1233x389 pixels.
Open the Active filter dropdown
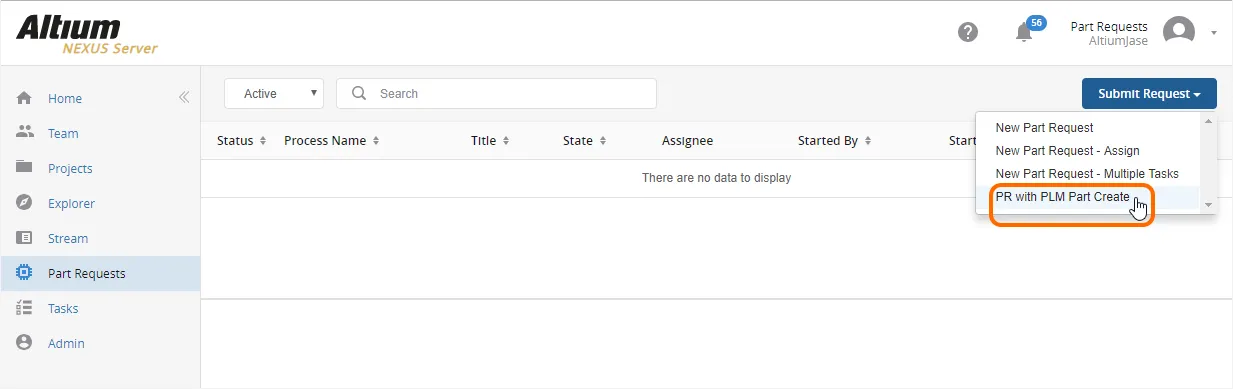pos(274,93)
